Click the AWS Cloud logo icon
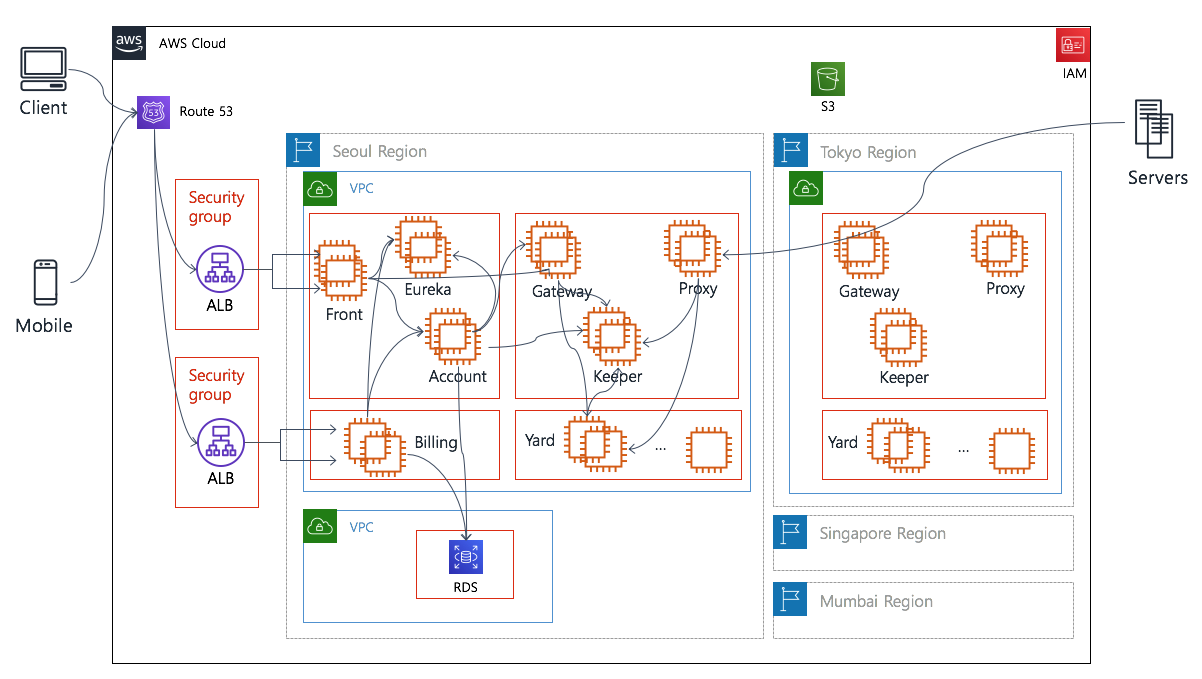 (129, 43)
